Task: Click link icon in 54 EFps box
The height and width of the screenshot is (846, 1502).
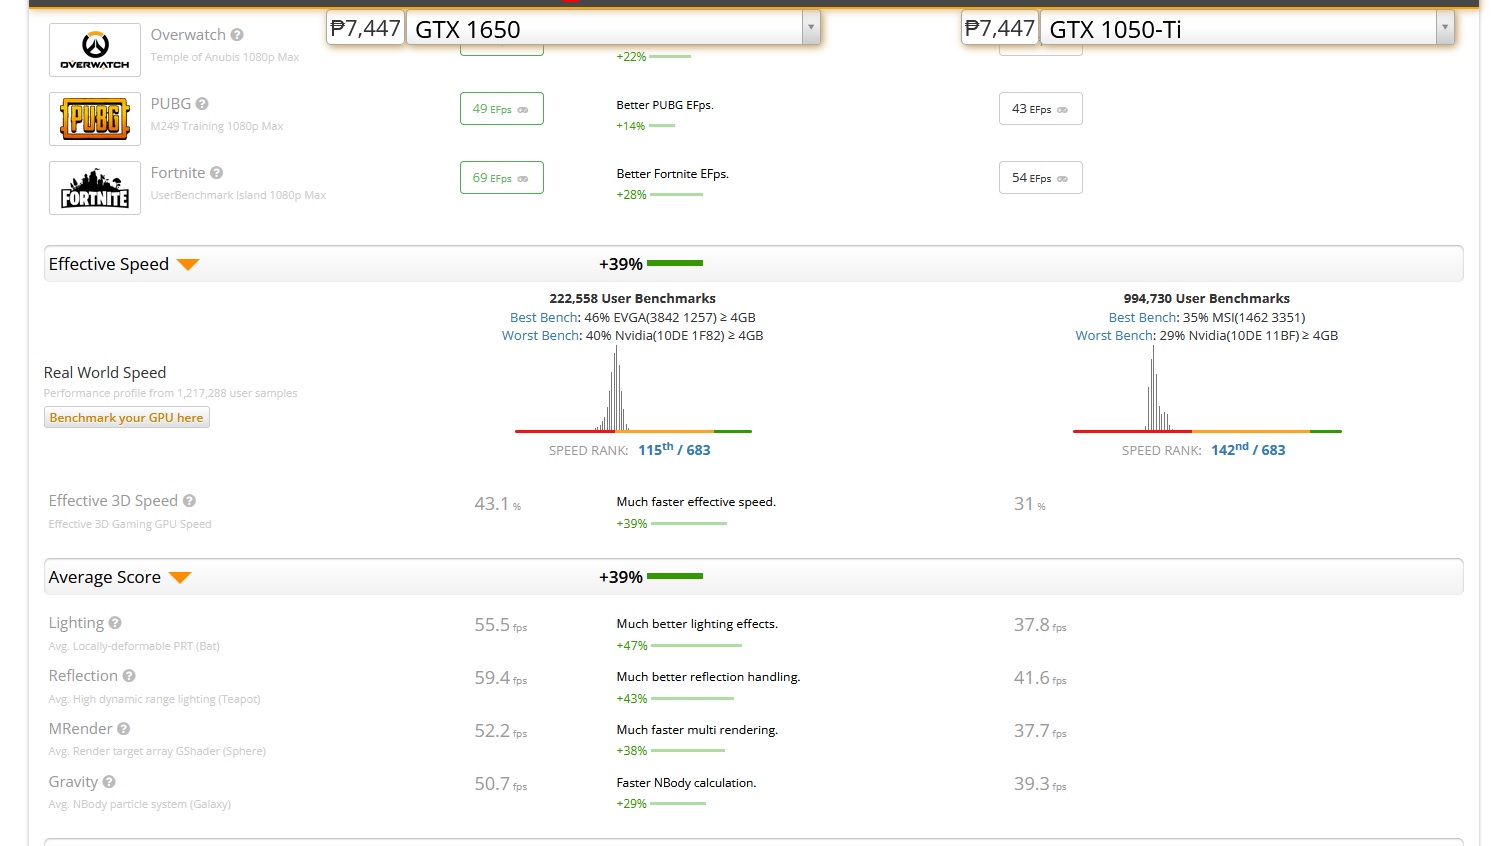Action: click(1062, 179)
